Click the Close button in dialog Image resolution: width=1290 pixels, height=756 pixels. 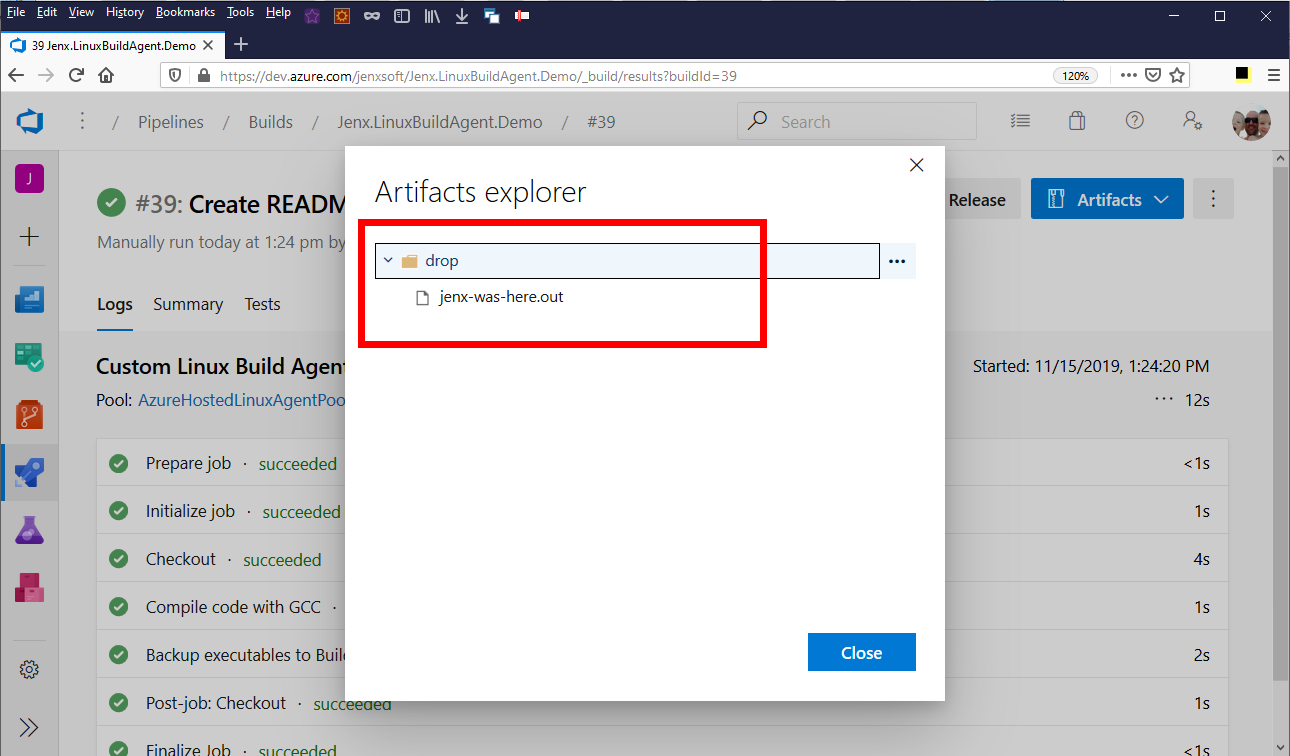(x=861, y=653)
